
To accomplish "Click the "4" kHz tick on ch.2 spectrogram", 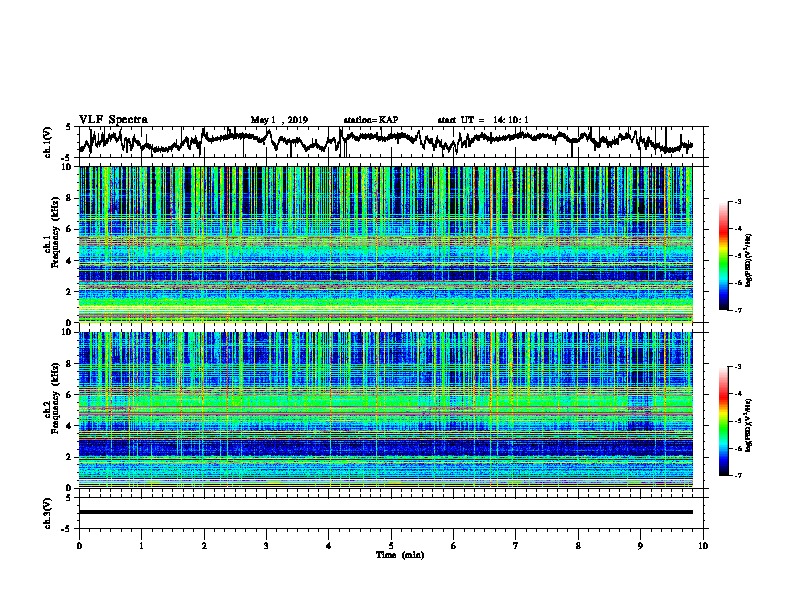I will coord(70,426).
